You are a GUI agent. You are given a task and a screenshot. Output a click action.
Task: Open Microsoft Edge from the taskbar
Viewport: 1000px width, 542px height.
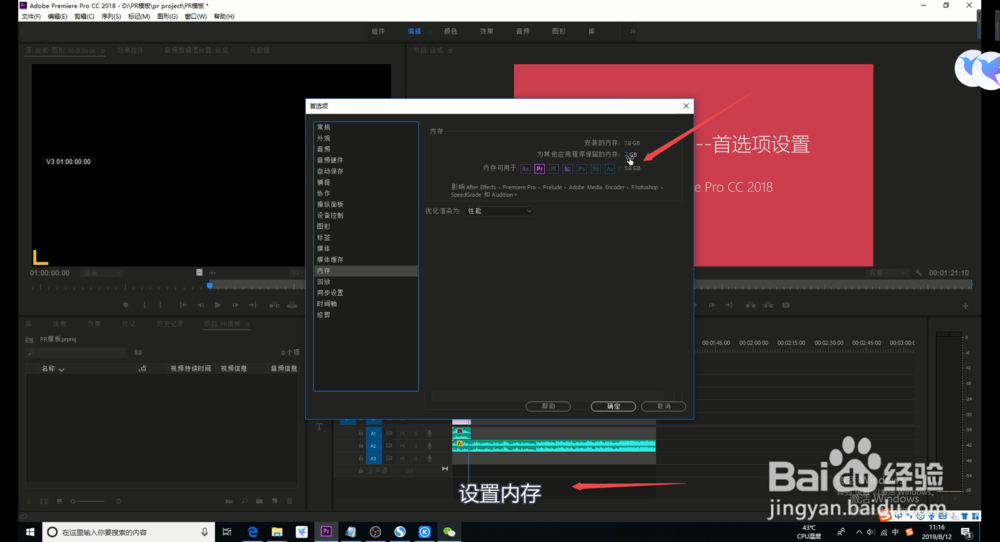click(x=253, y=532)
